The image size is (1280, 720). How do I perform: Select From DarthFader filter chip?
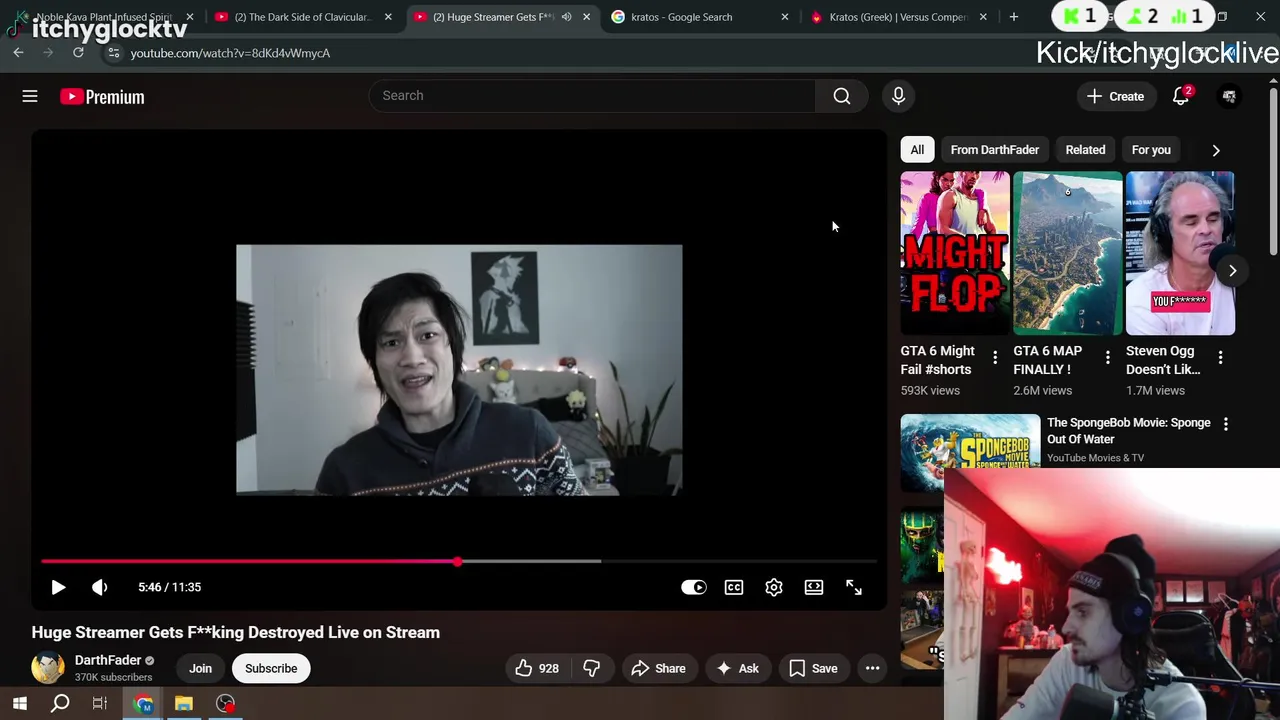pyautogui.click(x=994, y=150)
